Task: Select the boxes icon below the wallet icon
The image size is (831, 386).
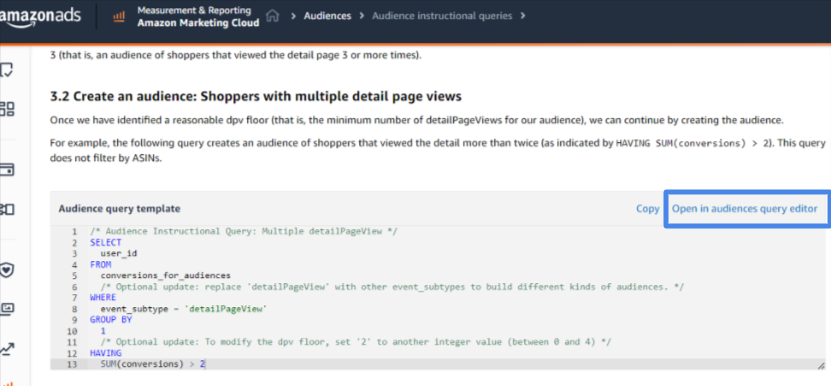Action: point(7,209)
